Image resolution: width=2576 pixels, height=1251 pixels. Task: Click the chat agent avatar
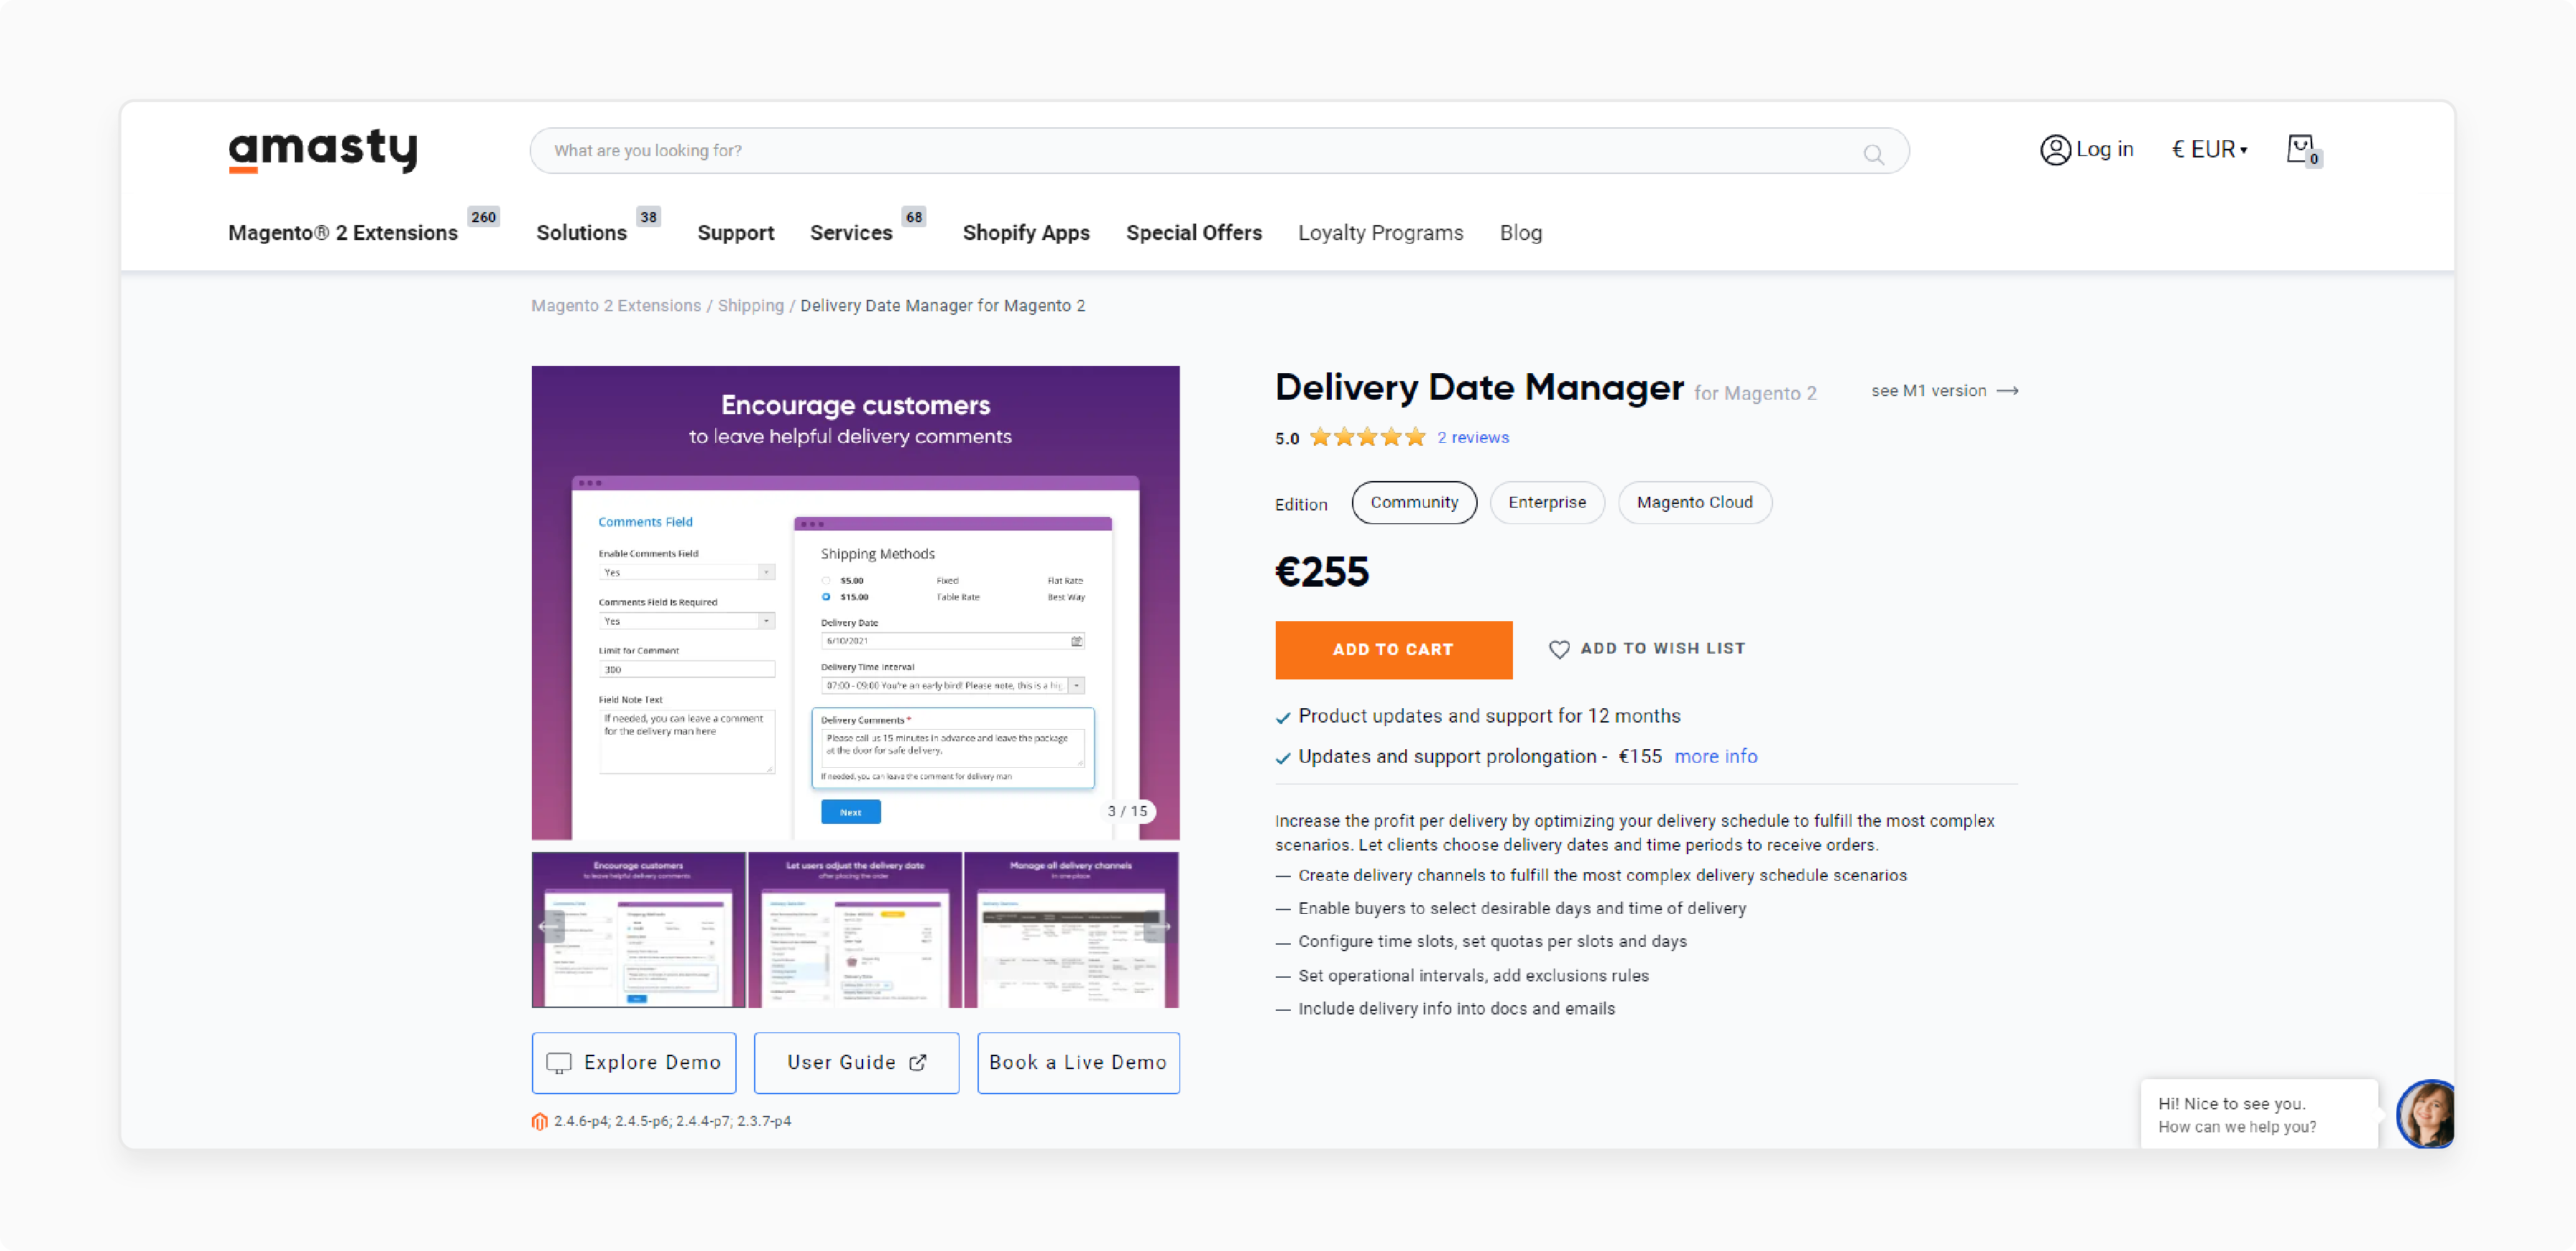click(x=2426, y=1114)
